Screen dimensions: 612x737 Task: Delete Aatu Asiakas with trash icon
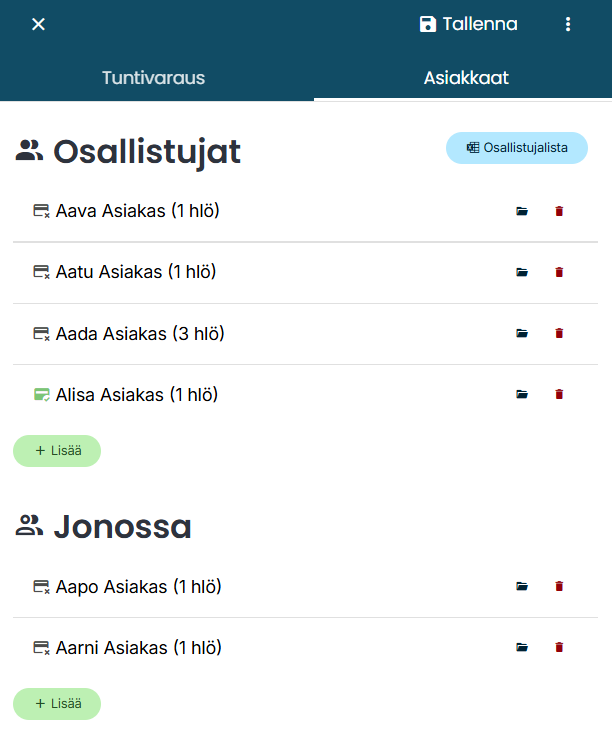click(x=559, y=272)
